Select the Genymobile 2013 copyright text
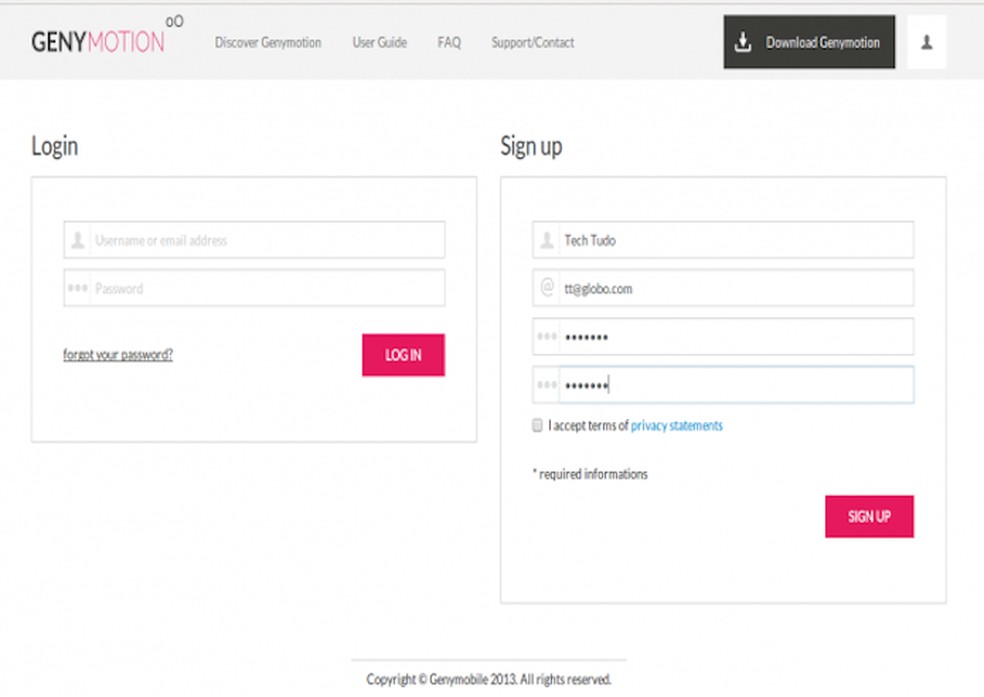 point(489,679)
